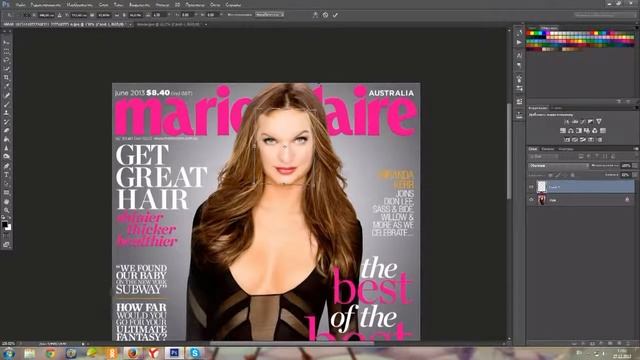This screenshot has width=640, height=360.
Task: Switch to the Paths tab
Action: (566, 149)
